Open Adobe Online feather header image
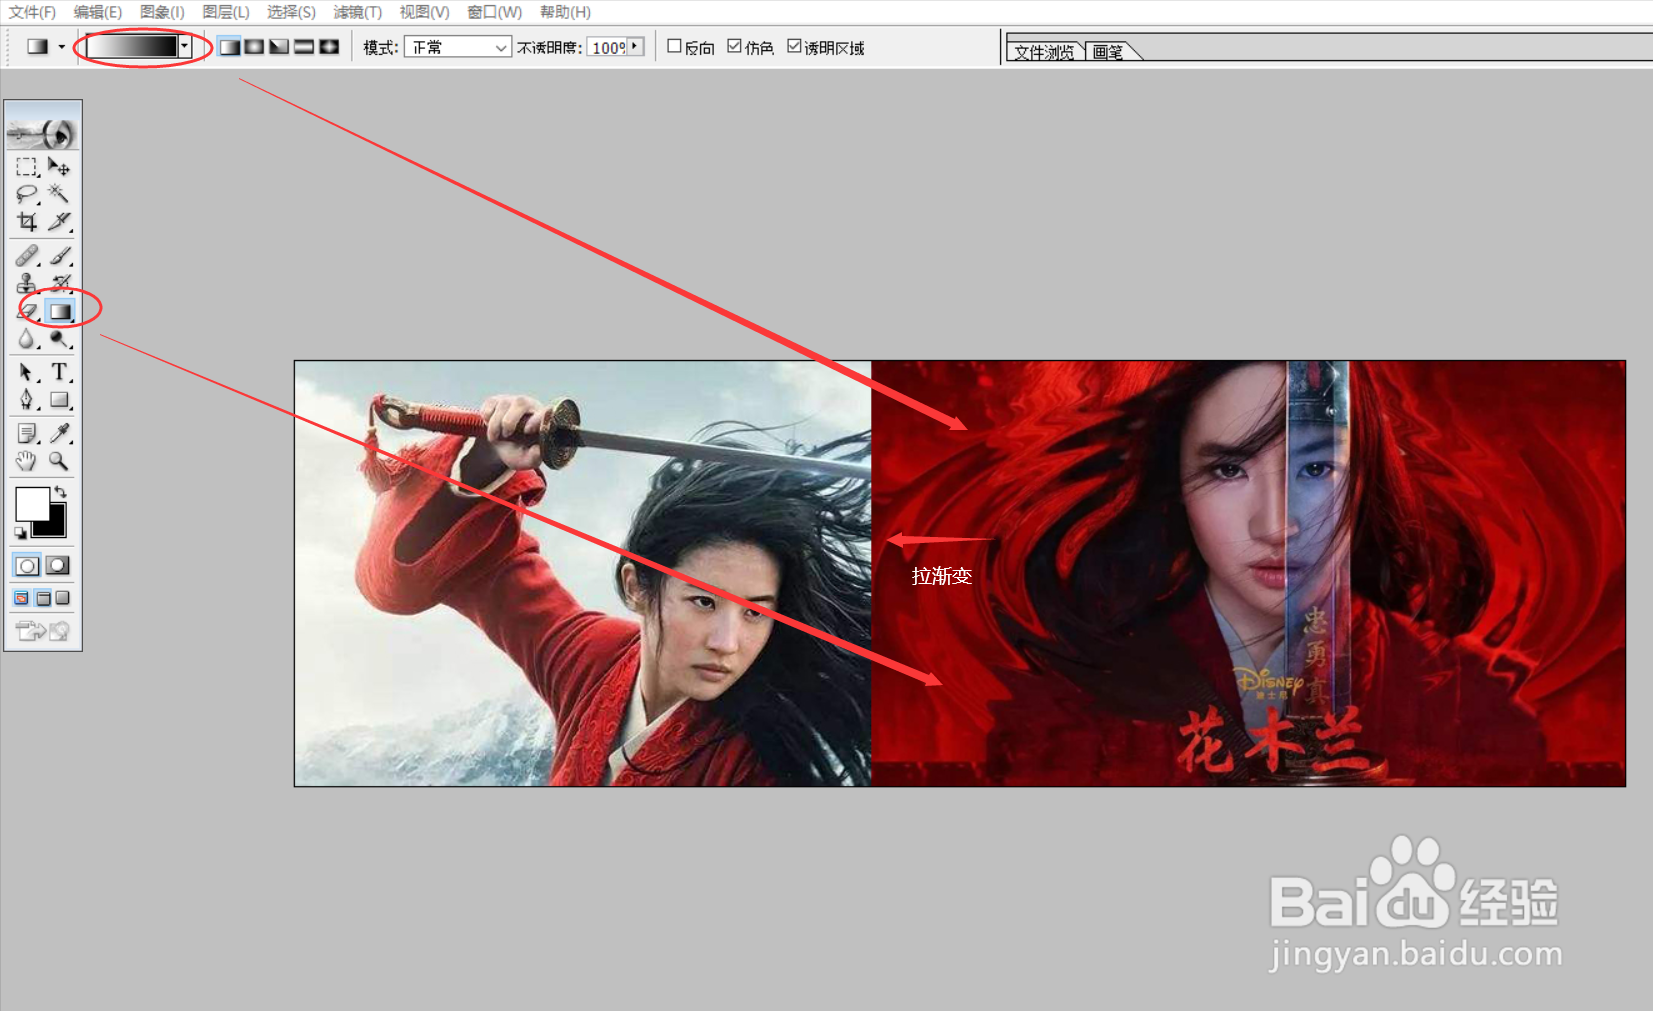The height and width of the screenshot is (1011, 1653). click(x=42, y=132)
